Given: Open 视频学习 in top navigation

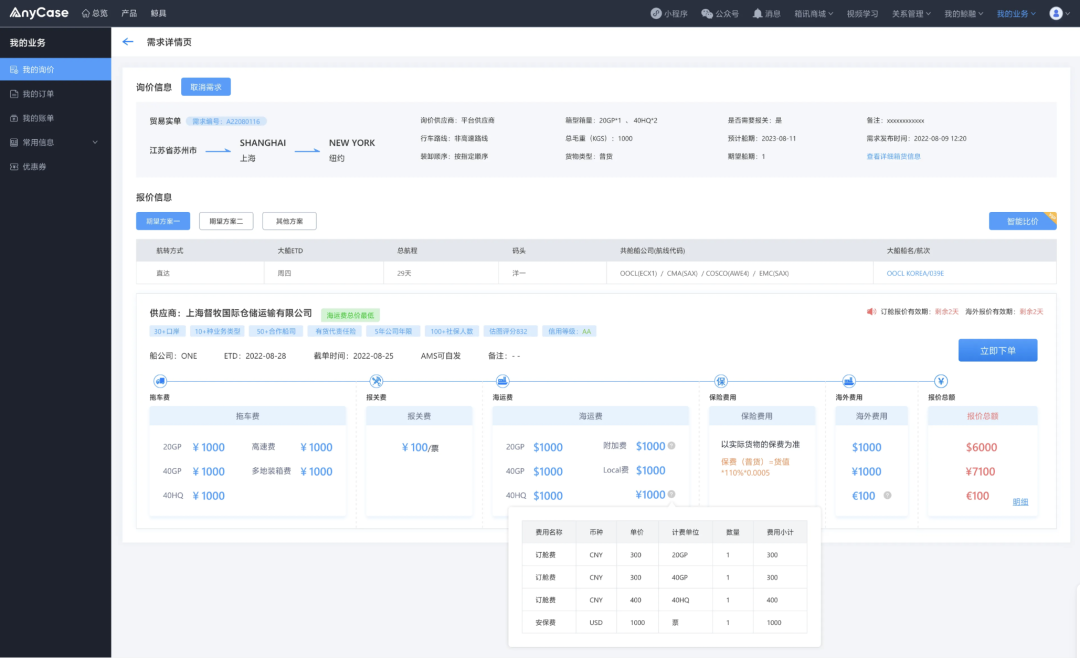Looking at the screenshot, I should click(x=862, y=13).
